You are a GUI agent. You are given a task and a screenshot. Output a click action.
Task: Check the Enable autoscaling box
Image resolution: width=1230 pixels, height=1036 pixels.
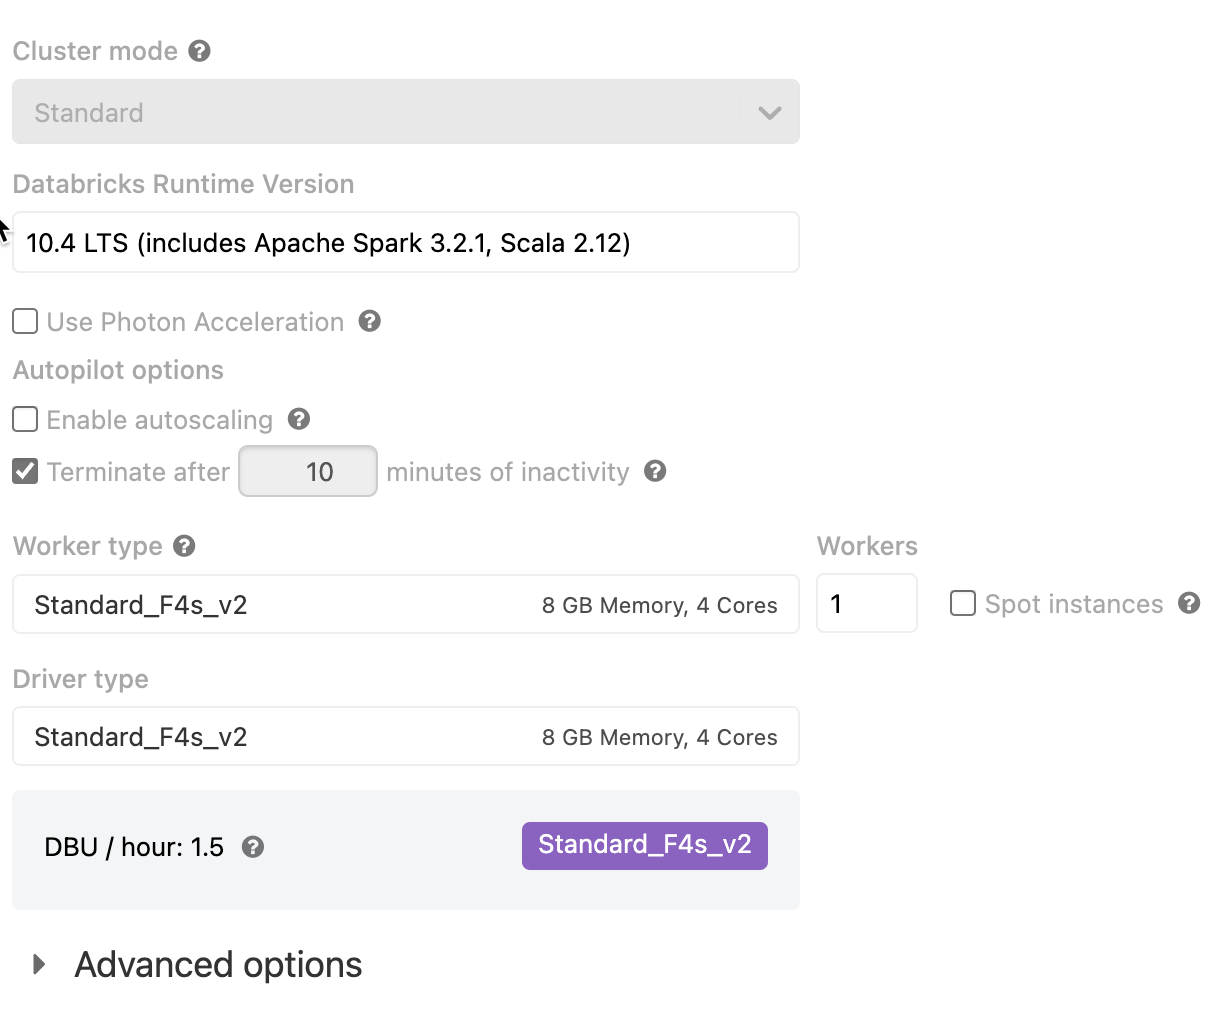point(25,419)
